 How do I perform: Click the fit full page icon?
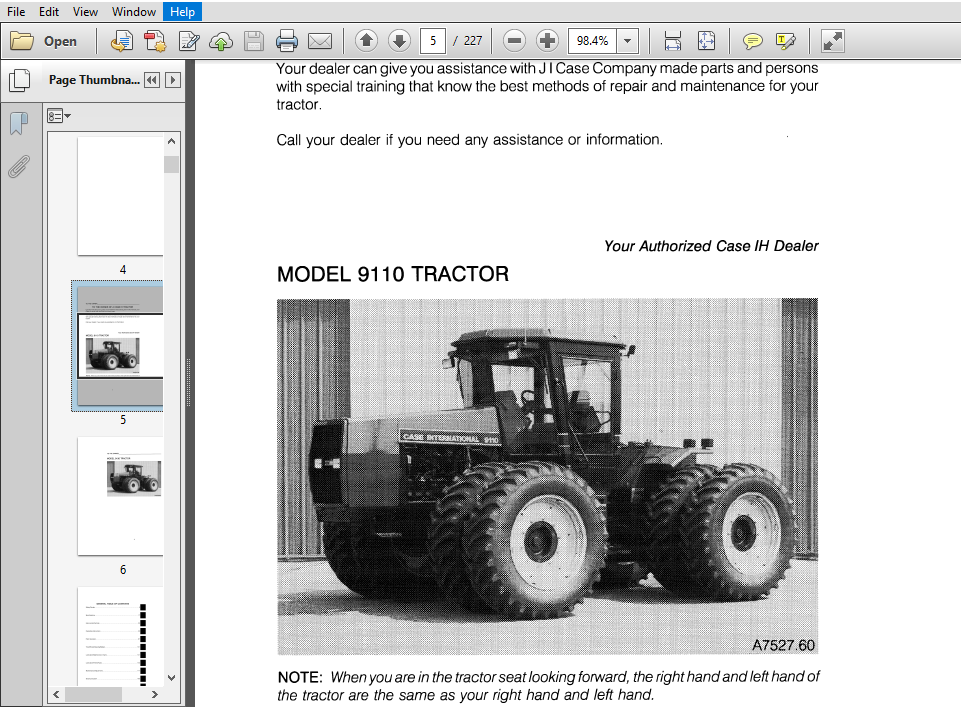pos(706,41)
